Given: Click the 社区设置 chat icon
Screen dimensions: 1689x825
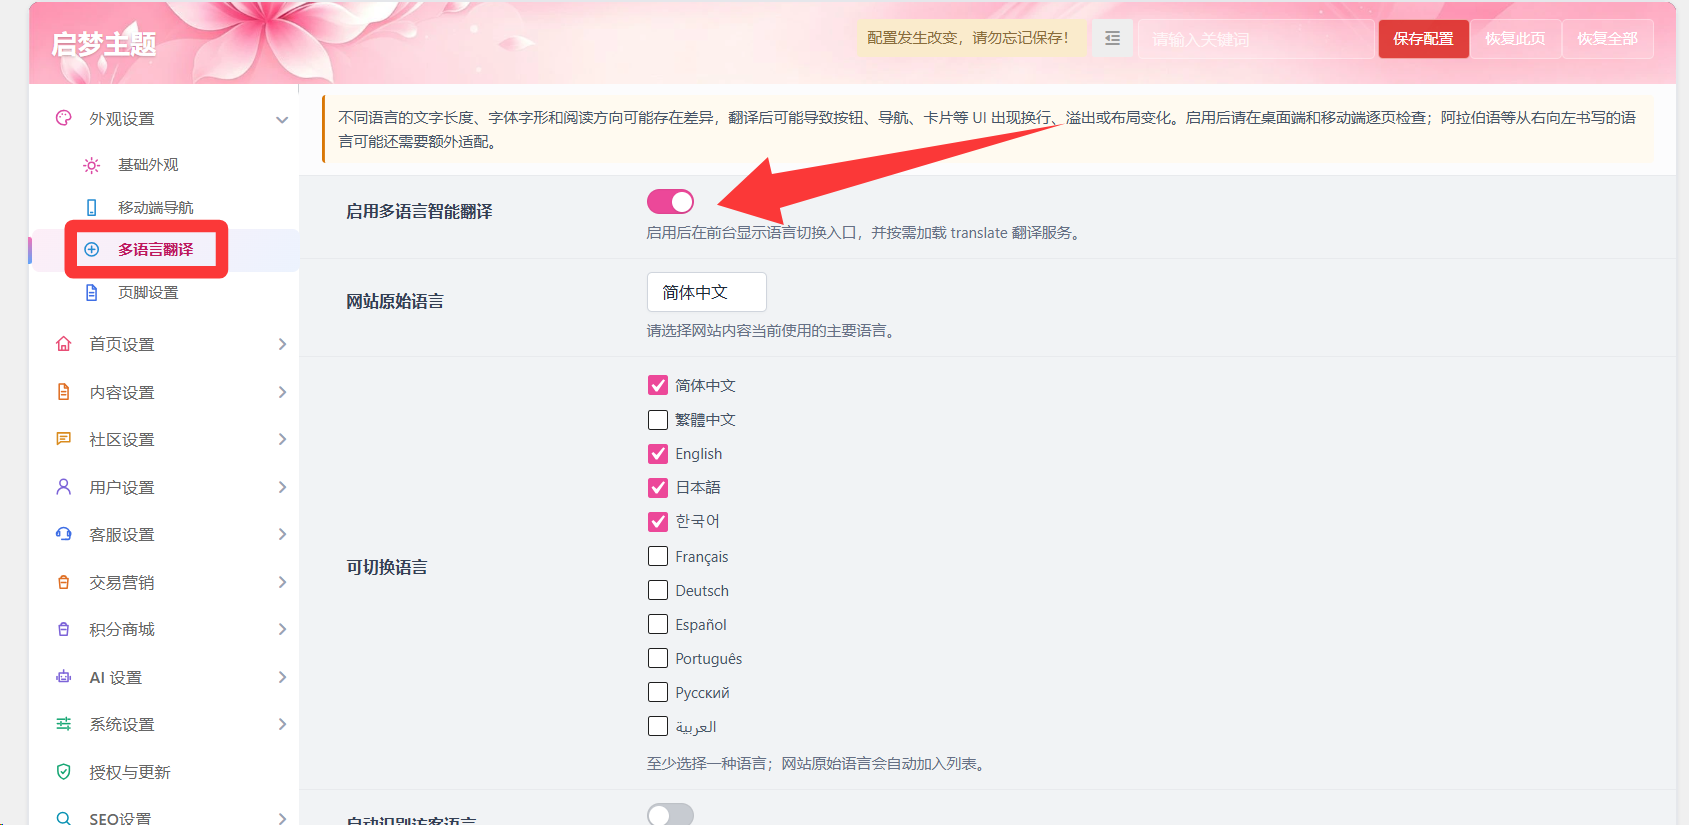Looking at the screenshot, I should [x=64, y=439].
